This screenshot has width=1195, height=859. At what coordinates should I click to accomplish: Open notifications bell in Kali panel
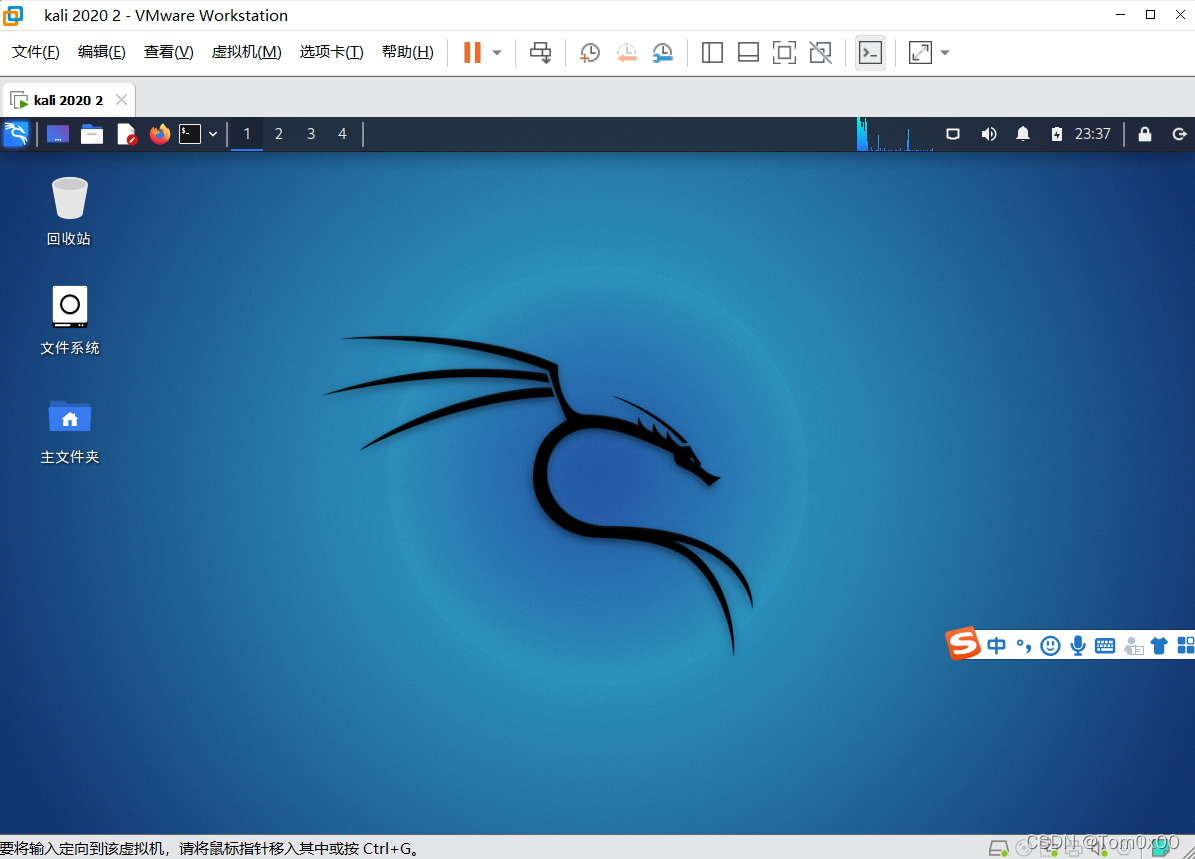tap(1023, 134)
